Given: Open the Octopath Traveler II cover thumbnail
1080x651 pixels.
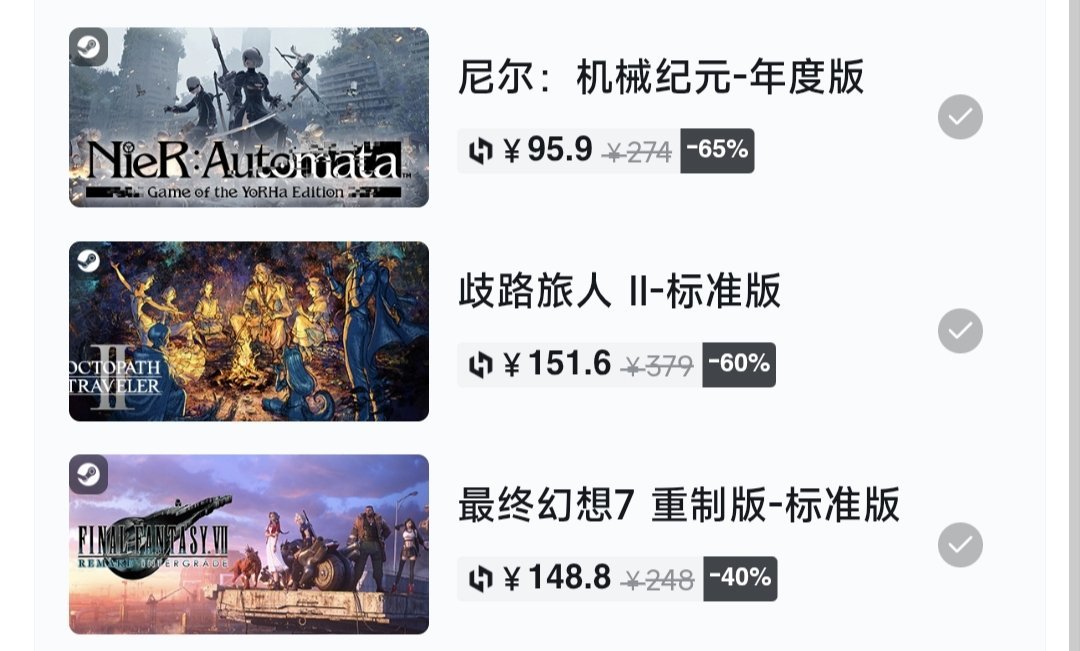Looking at the screenshot, I should pyautogui.click(x=249, y=331).
